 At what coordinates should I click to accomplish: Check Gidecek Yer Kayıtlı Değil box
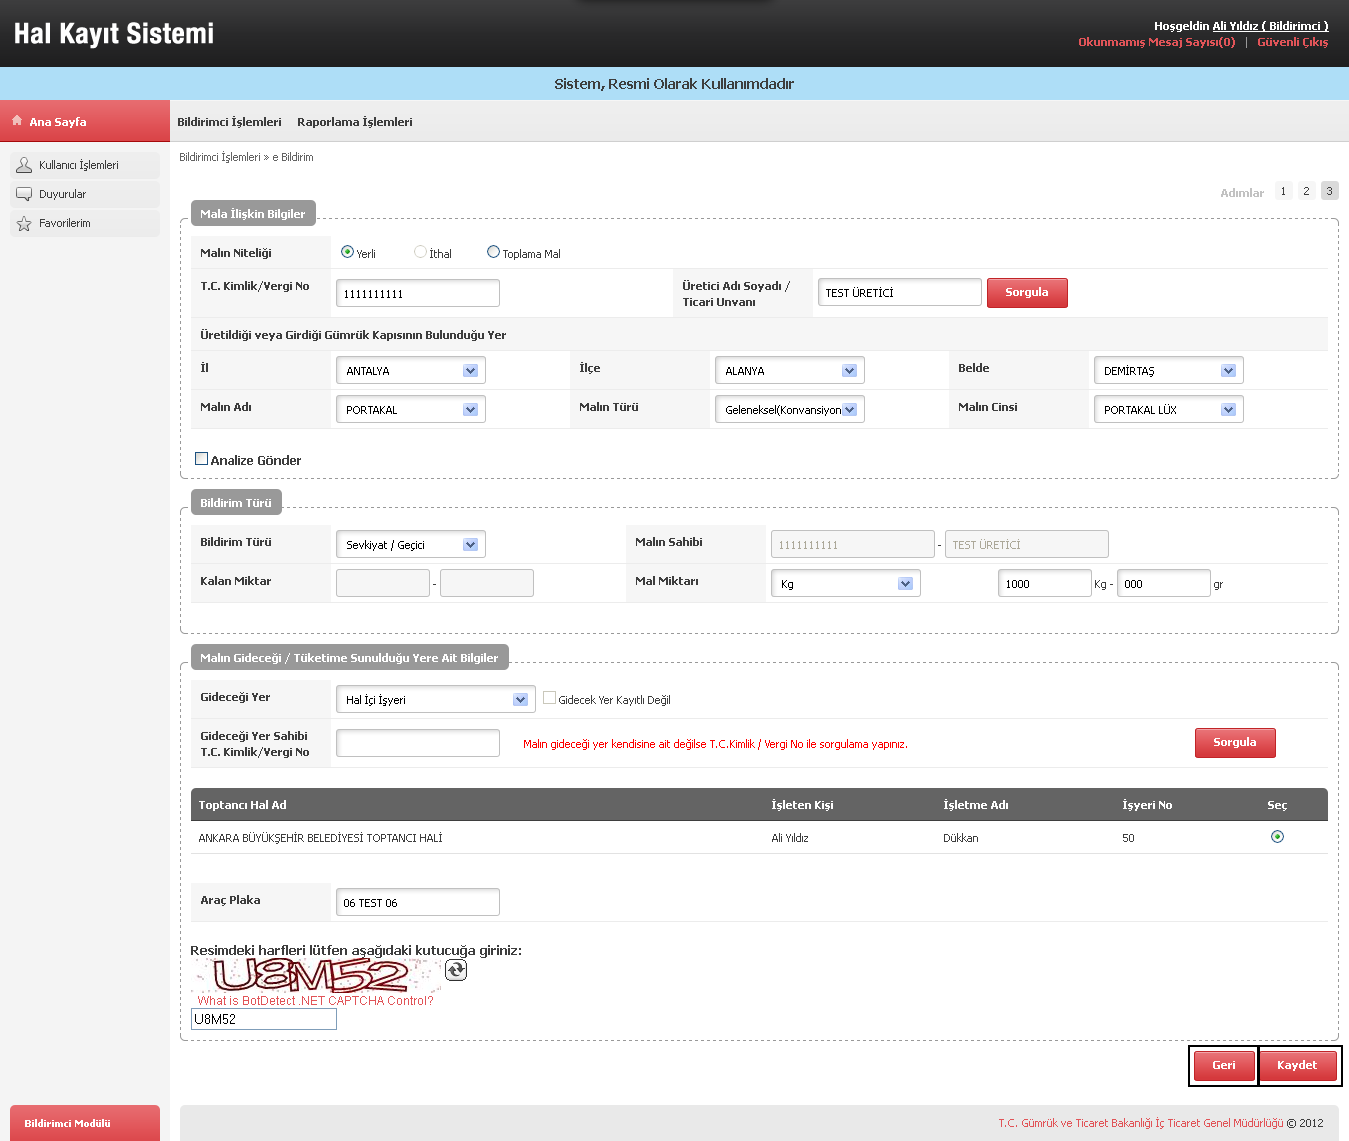pyautogui.click(x=549, y=698)
